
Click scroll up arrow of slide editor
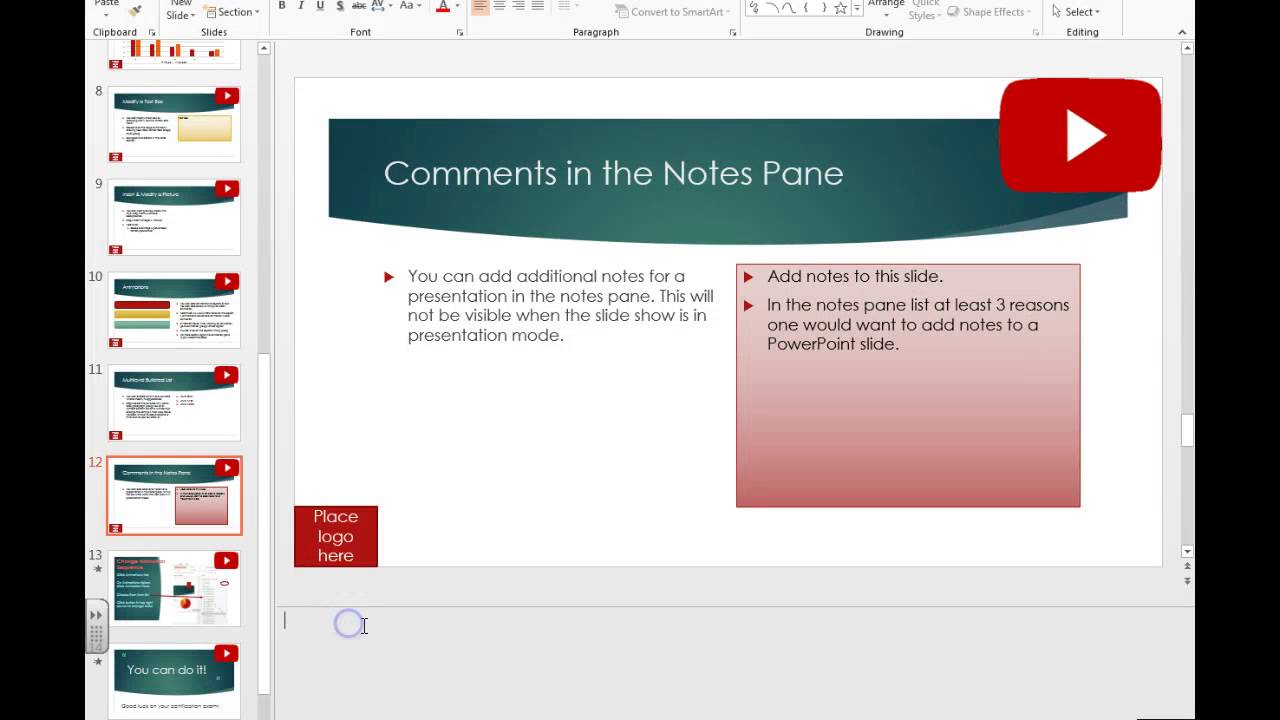pyautogui.click(x=1187, y=47)
